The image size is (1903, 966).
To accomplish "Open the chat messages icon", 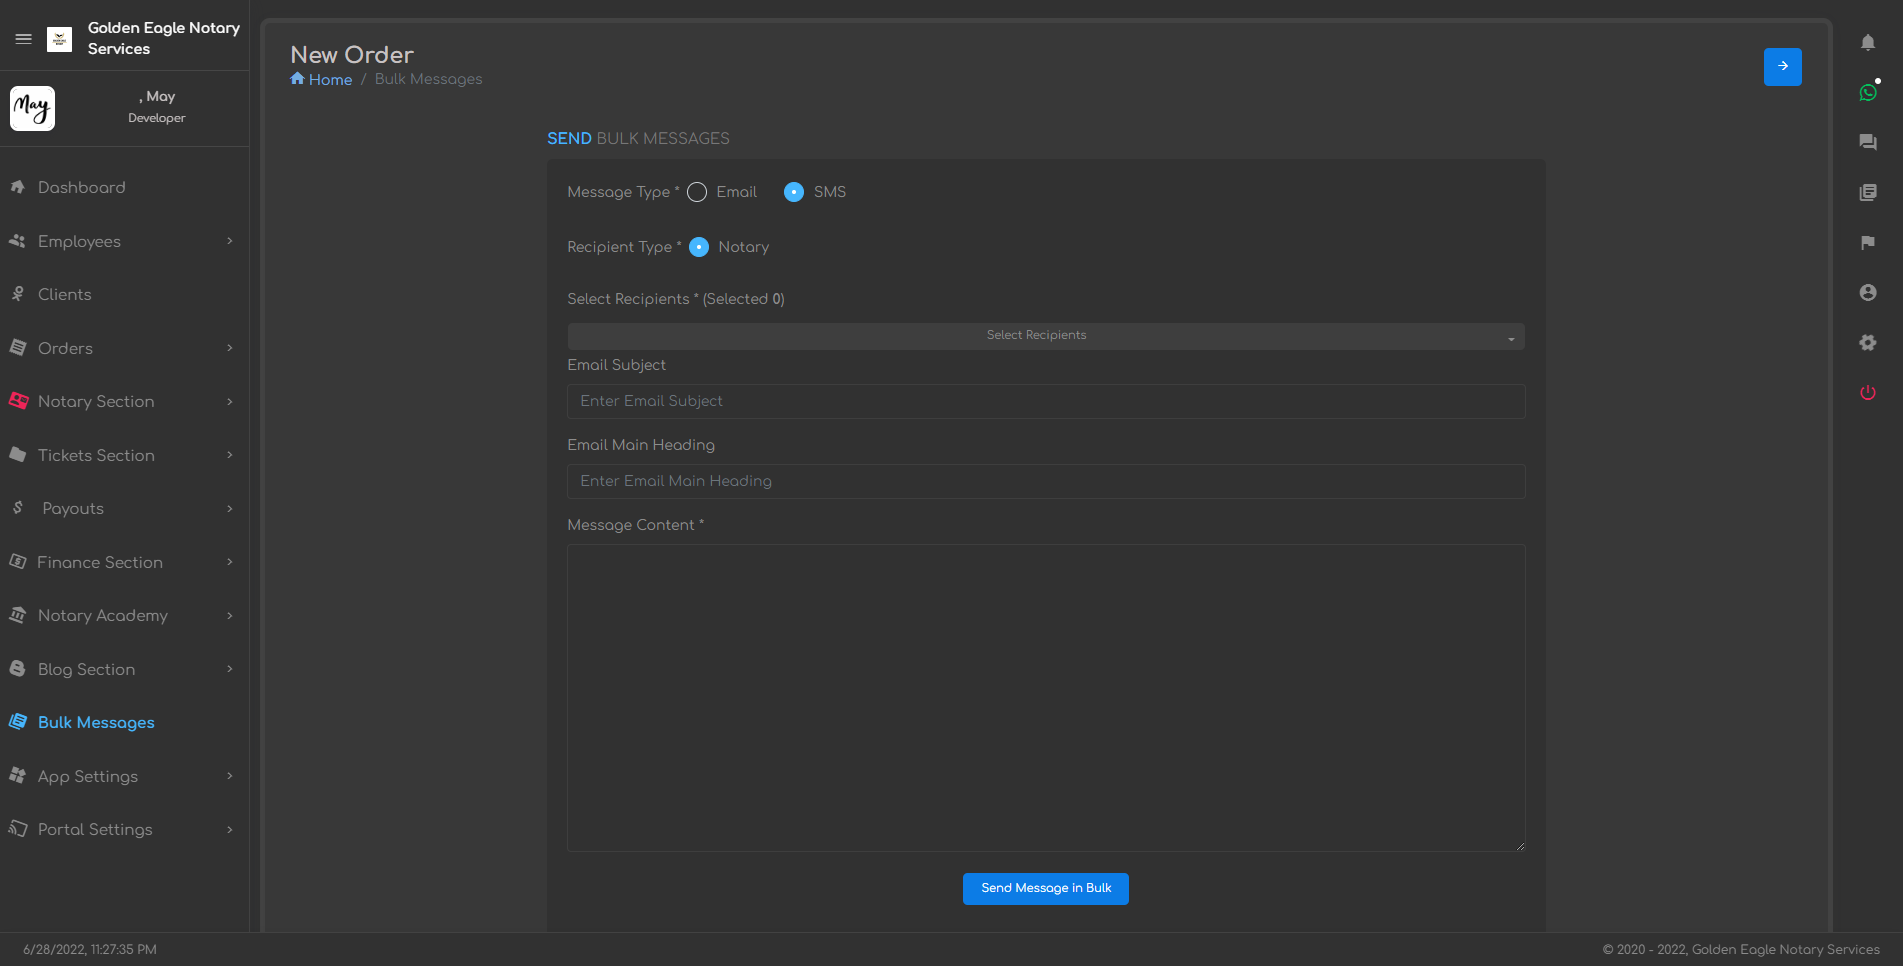I will [x=1868, y=142].
